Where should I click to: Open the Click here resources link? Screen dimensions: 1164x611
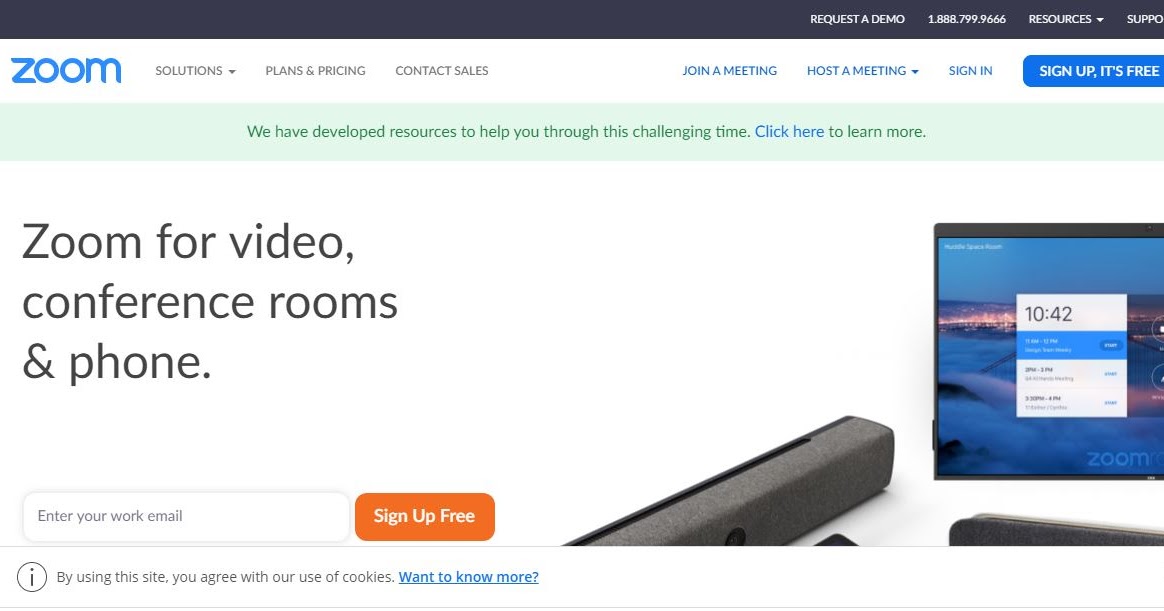click(789, 131)
